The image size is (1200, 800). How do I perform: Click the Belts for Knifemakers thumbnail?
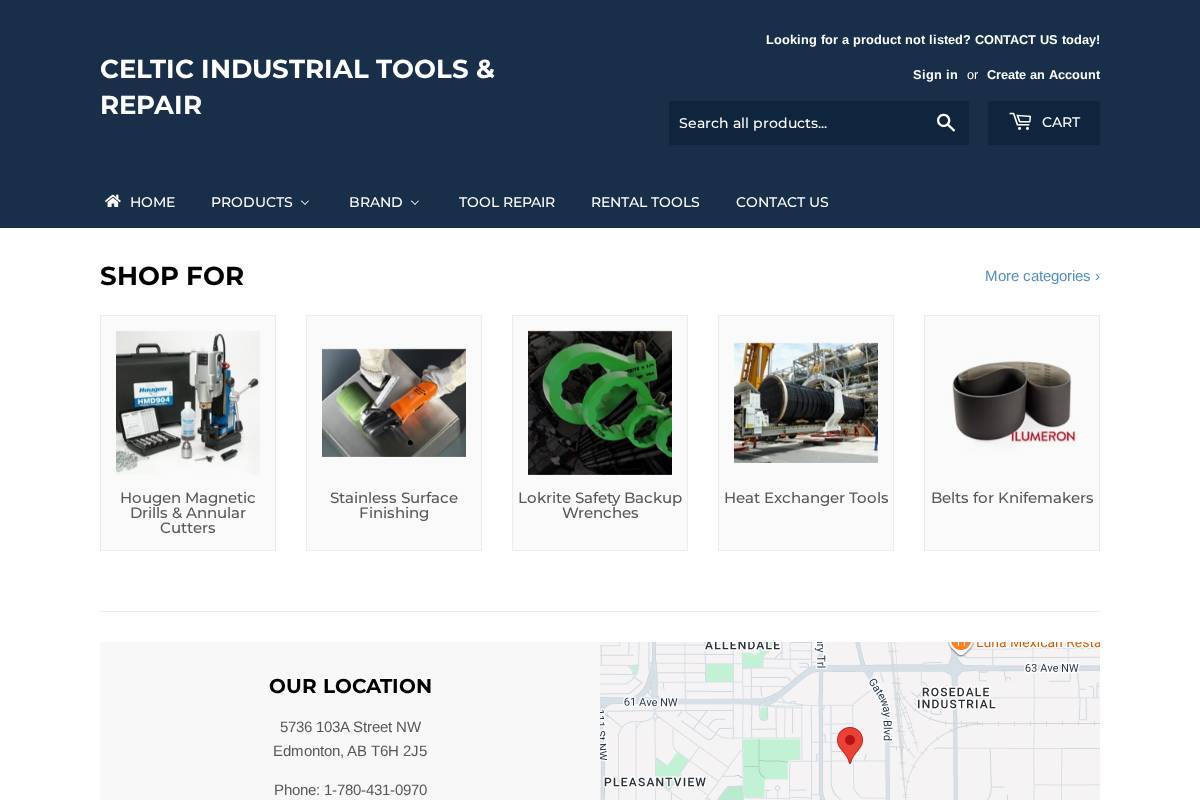[1012, 402]
